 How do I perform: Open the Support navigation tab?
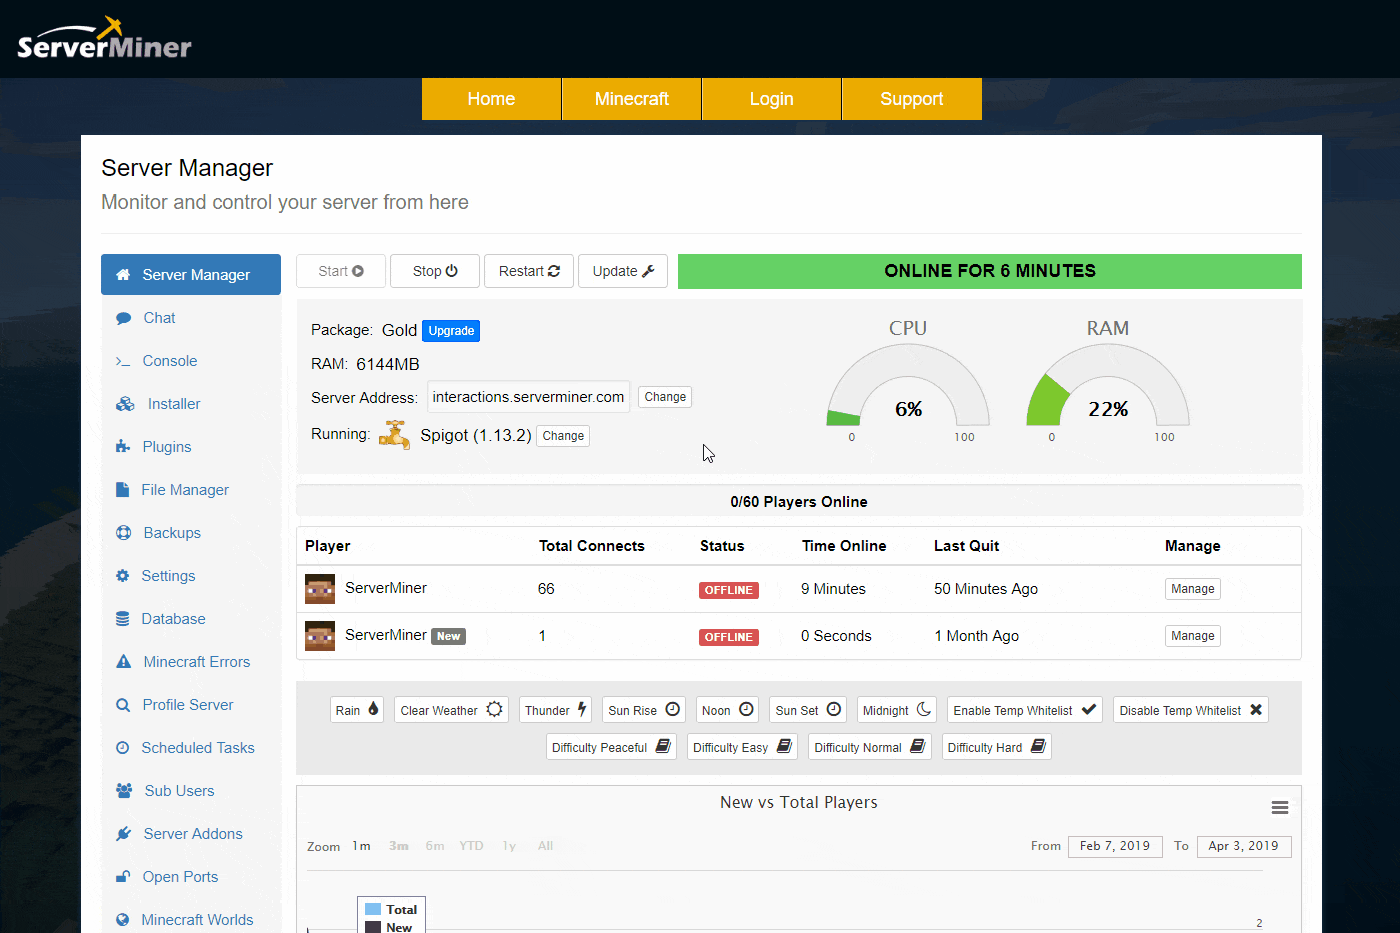[912, 99]
